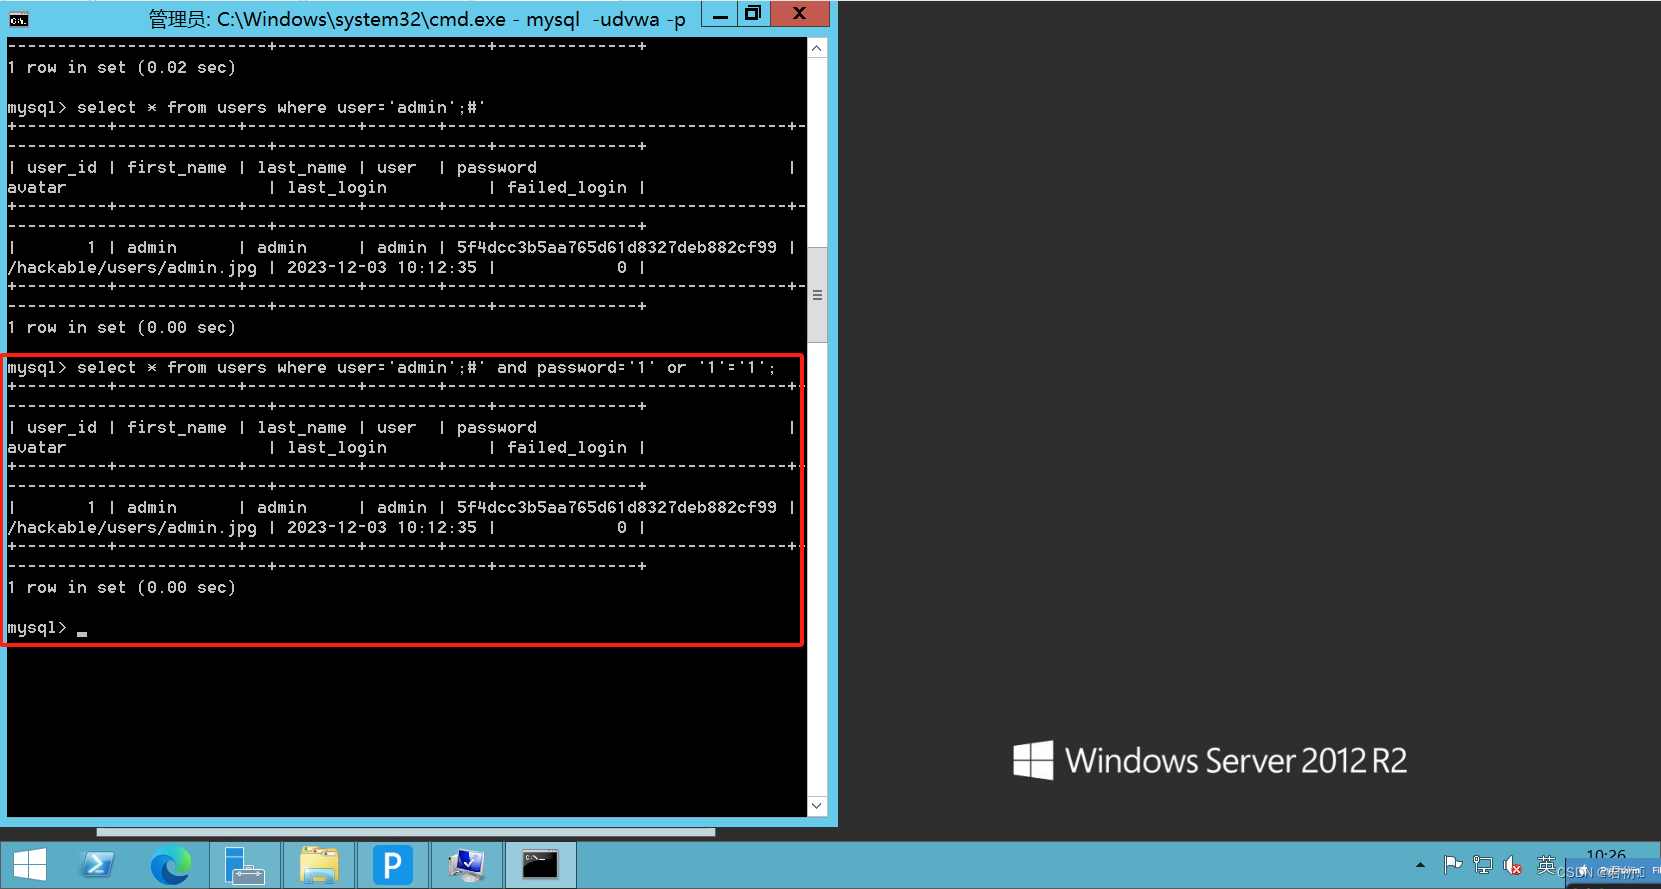Click the 10:26 system clock

coord(1606,855)
